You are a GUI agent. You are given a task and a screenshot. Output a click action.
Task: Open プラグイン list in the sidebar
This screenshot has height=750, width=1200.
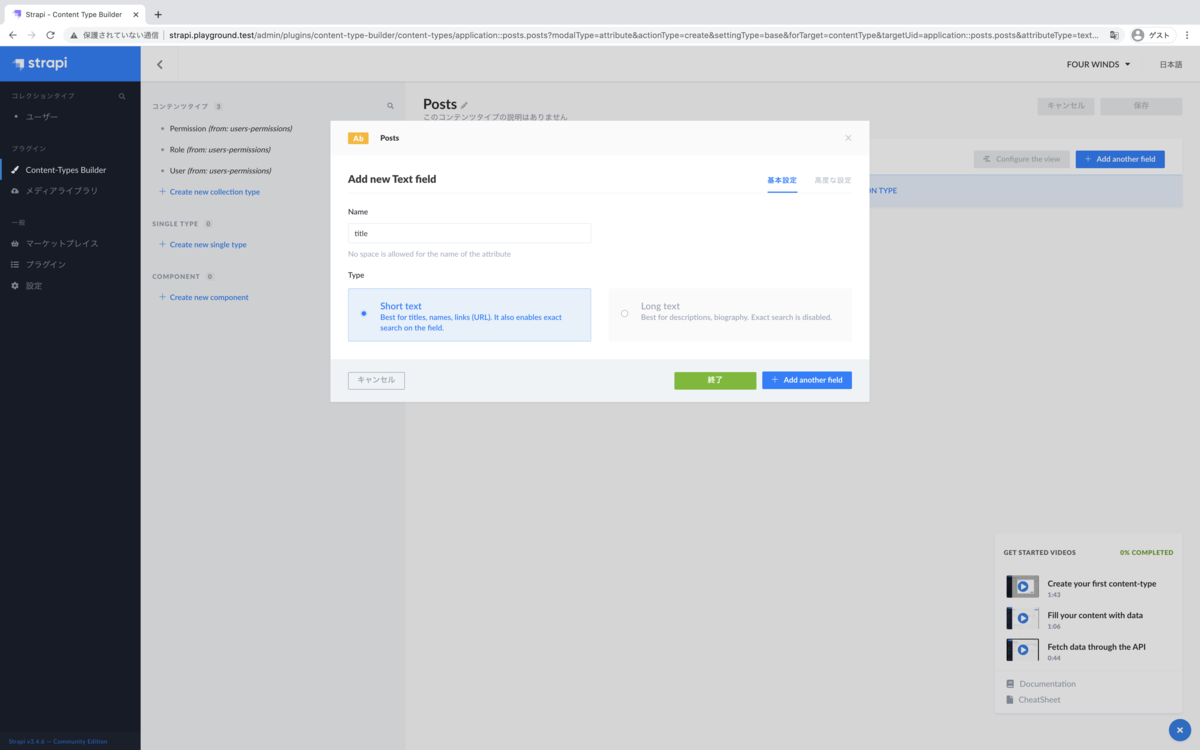coord(45,264)
